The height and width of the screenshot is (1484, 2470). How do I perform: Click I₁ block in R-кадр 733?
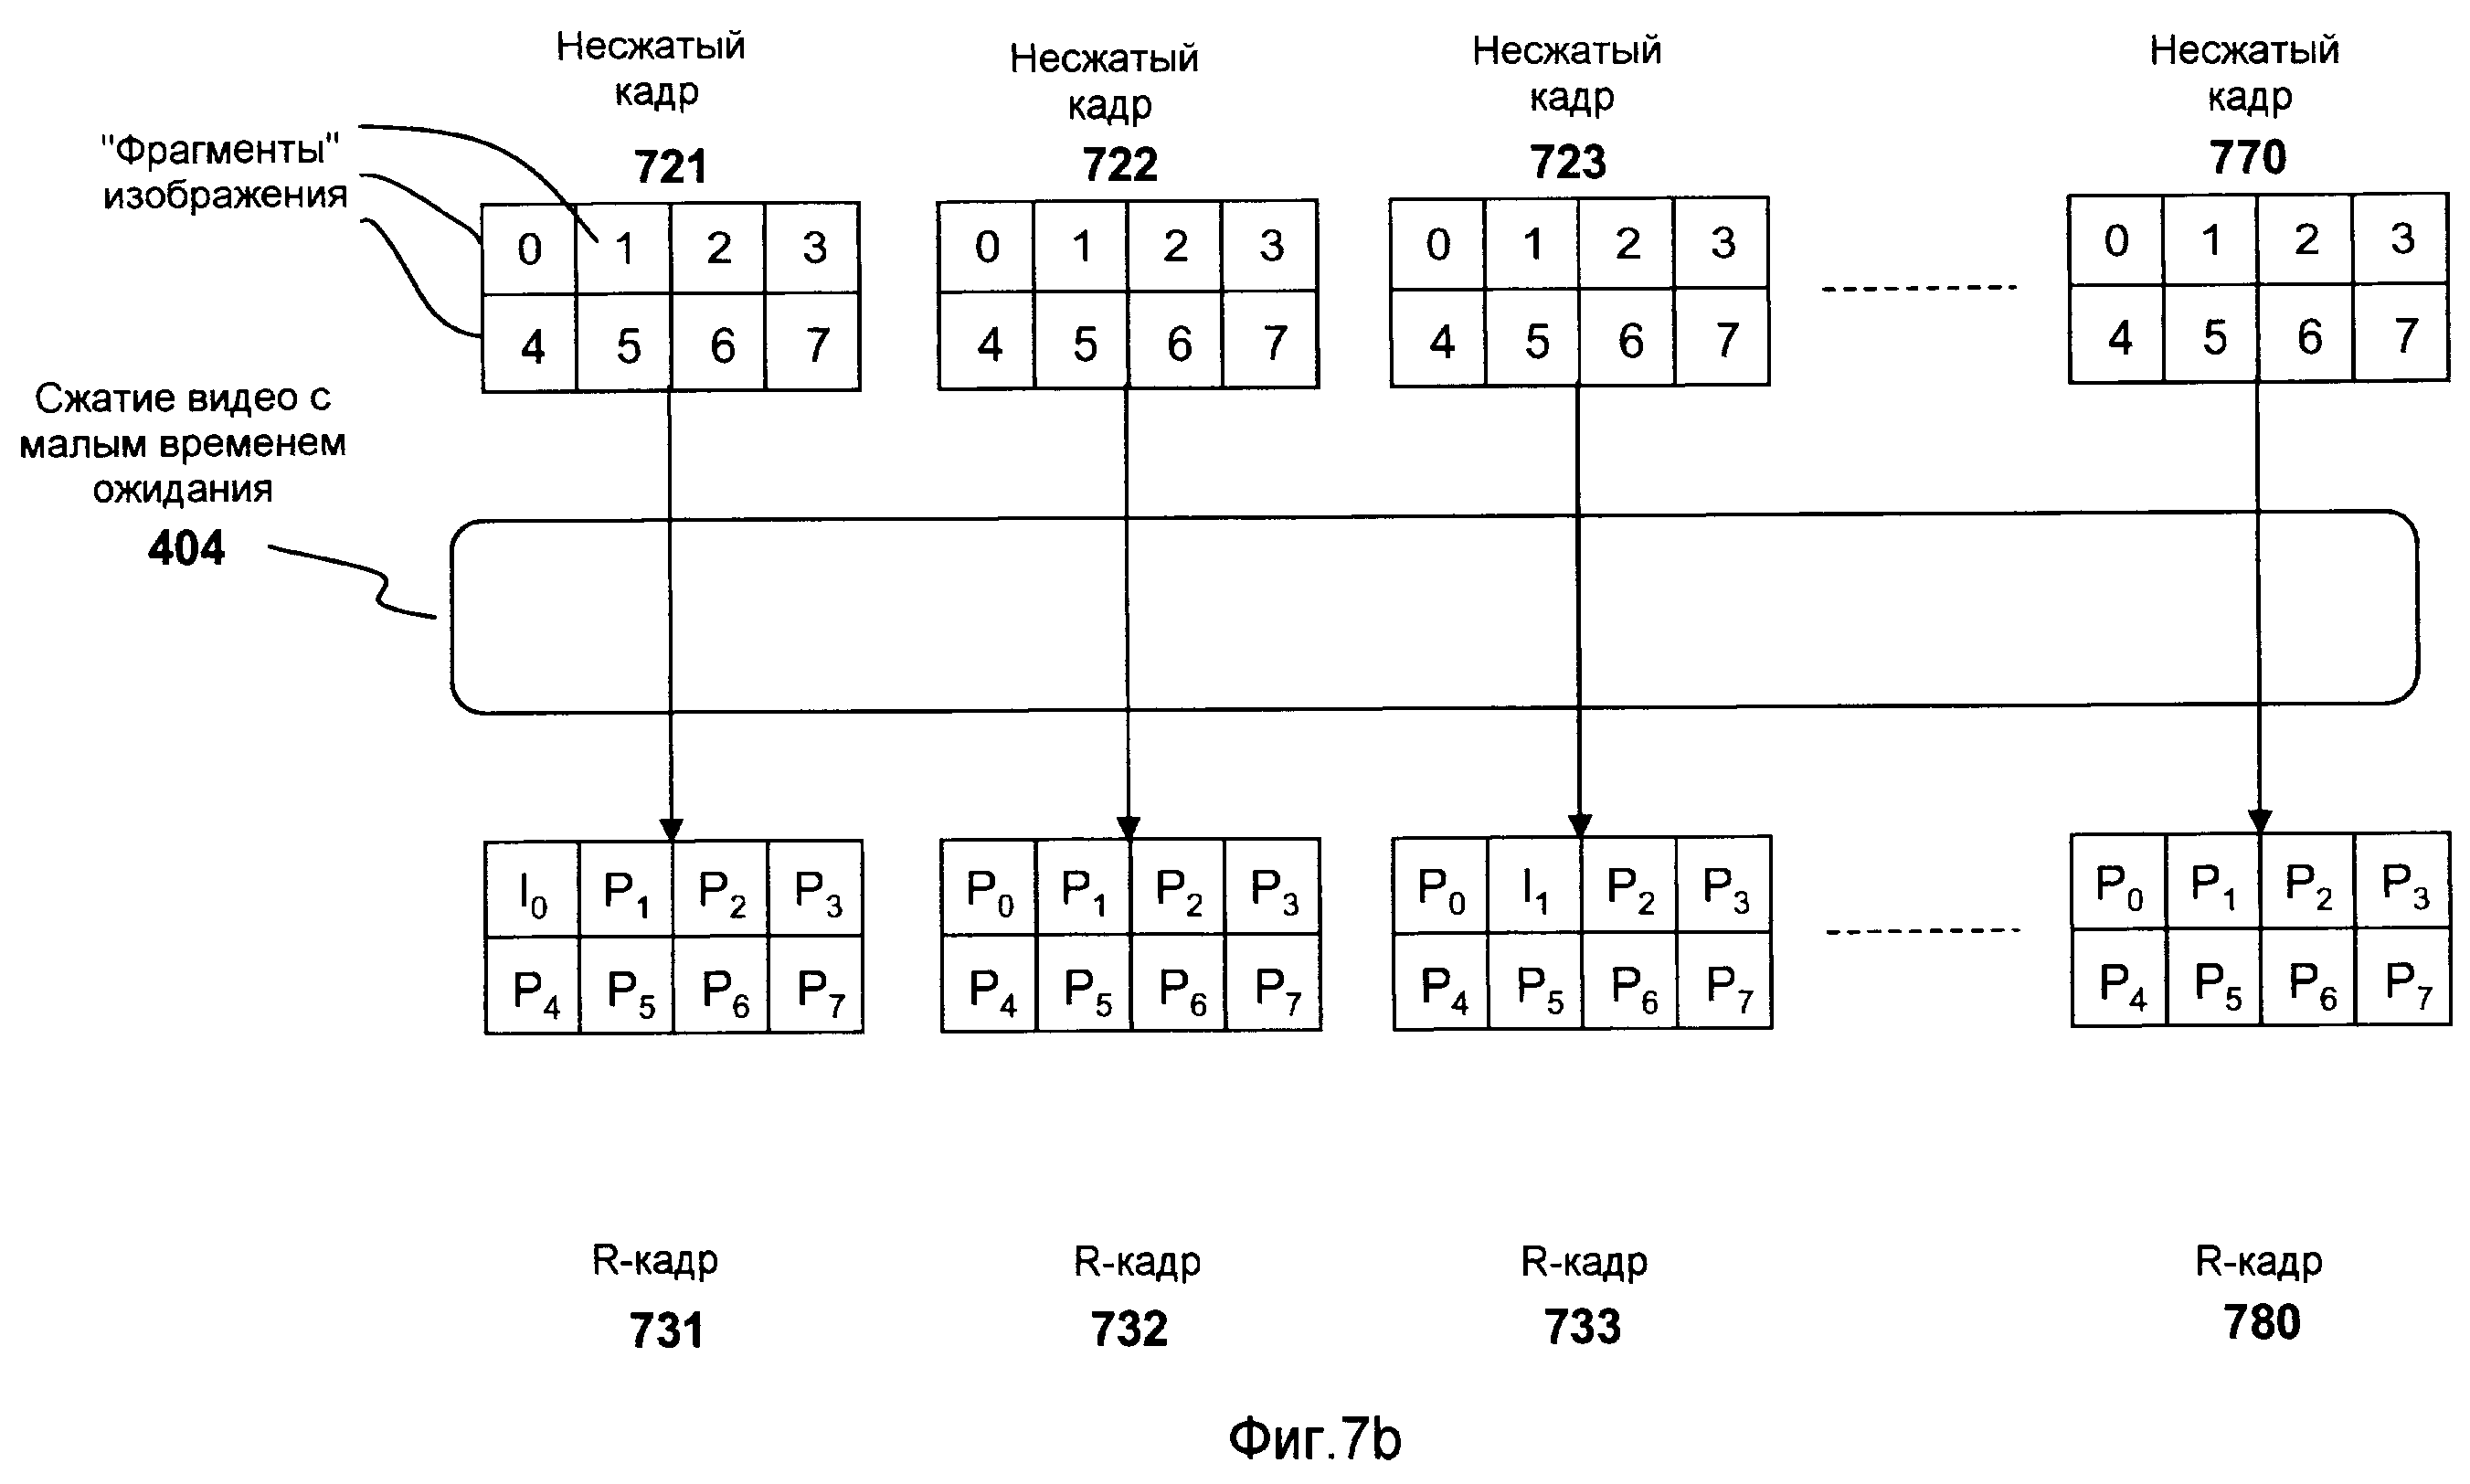click(1542, 883)
